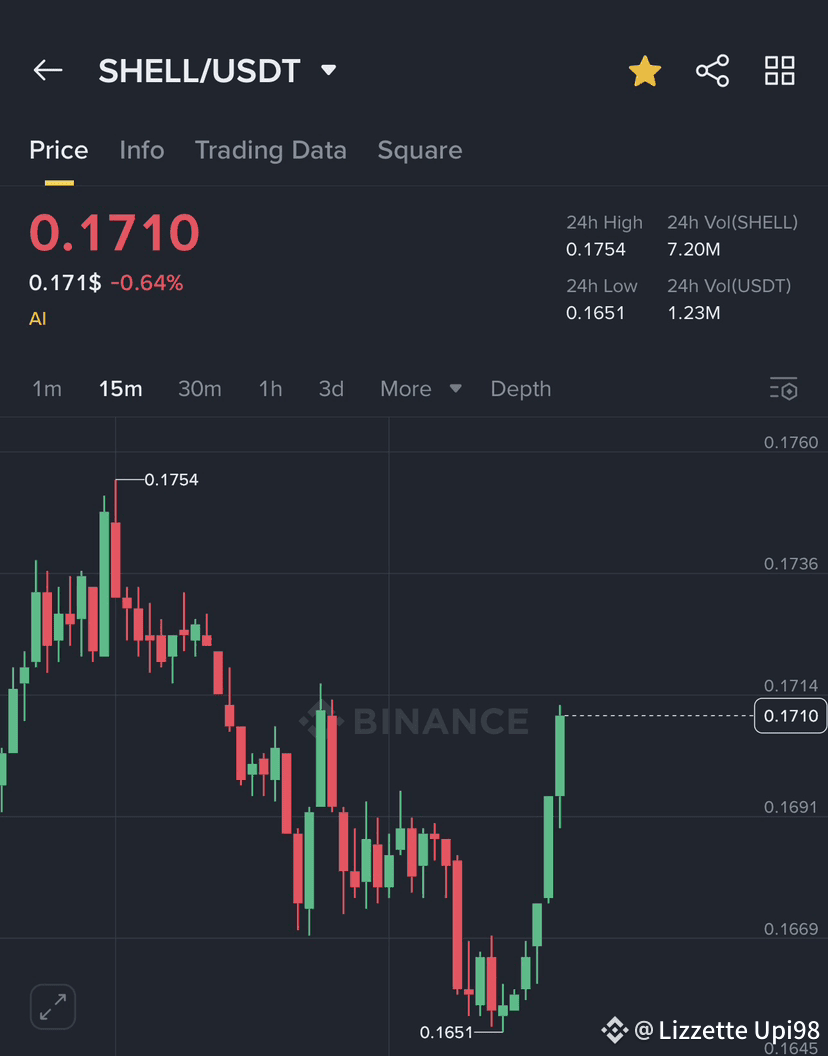This screenshot has height=1056, width=828.
Task: Expand the More timeframes dropdown
Action: click(x=420, y=389)
